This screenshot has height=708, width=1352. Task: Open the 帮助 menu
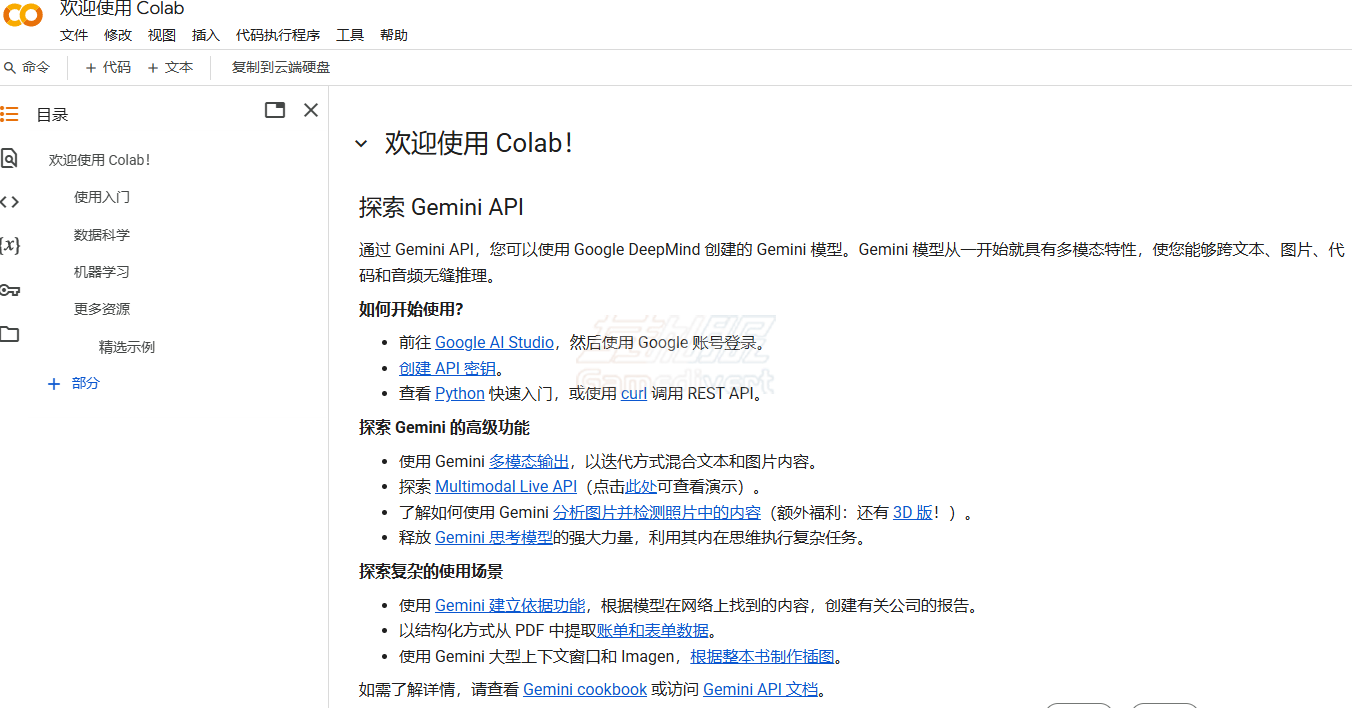[x=394, y=35]
